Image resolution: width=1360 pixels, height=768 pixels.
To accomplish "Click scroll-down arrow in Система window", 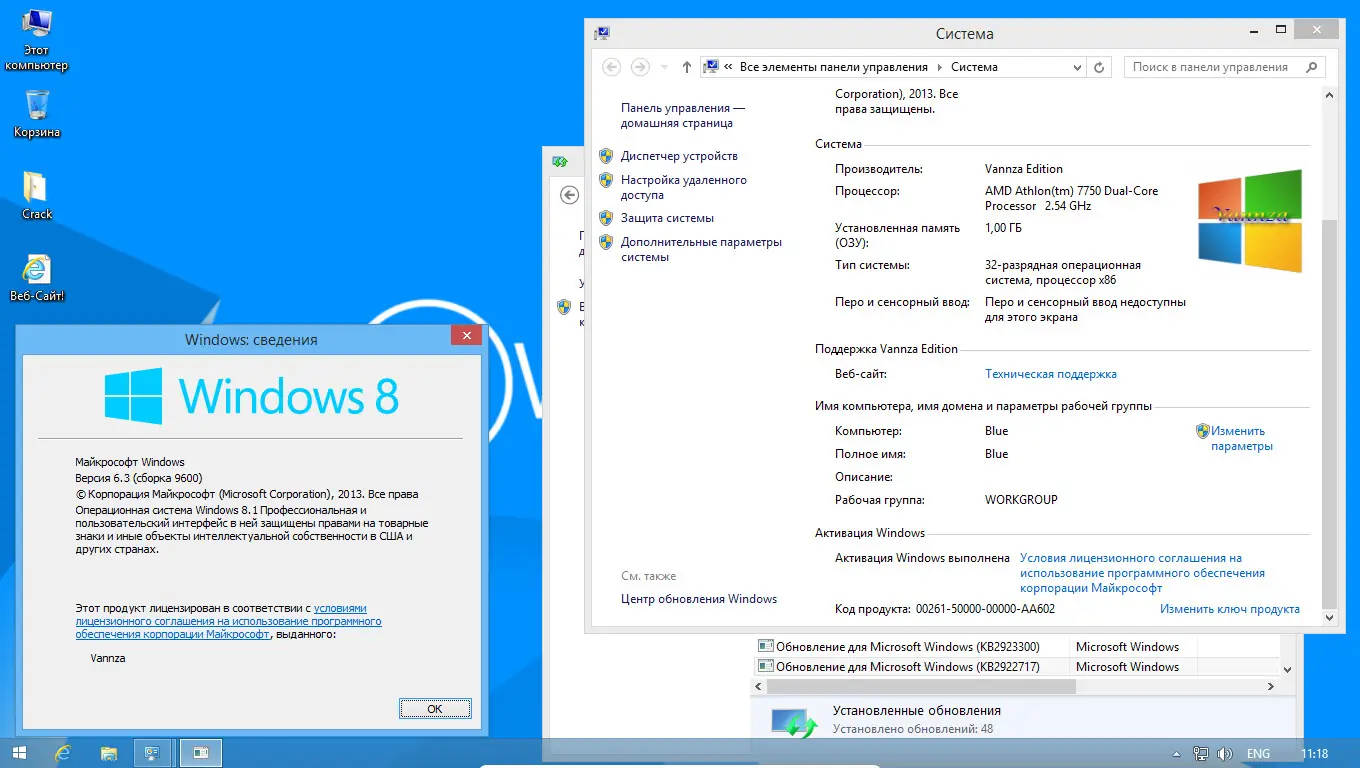I will pyautogui.click(x=1329, y=619).
